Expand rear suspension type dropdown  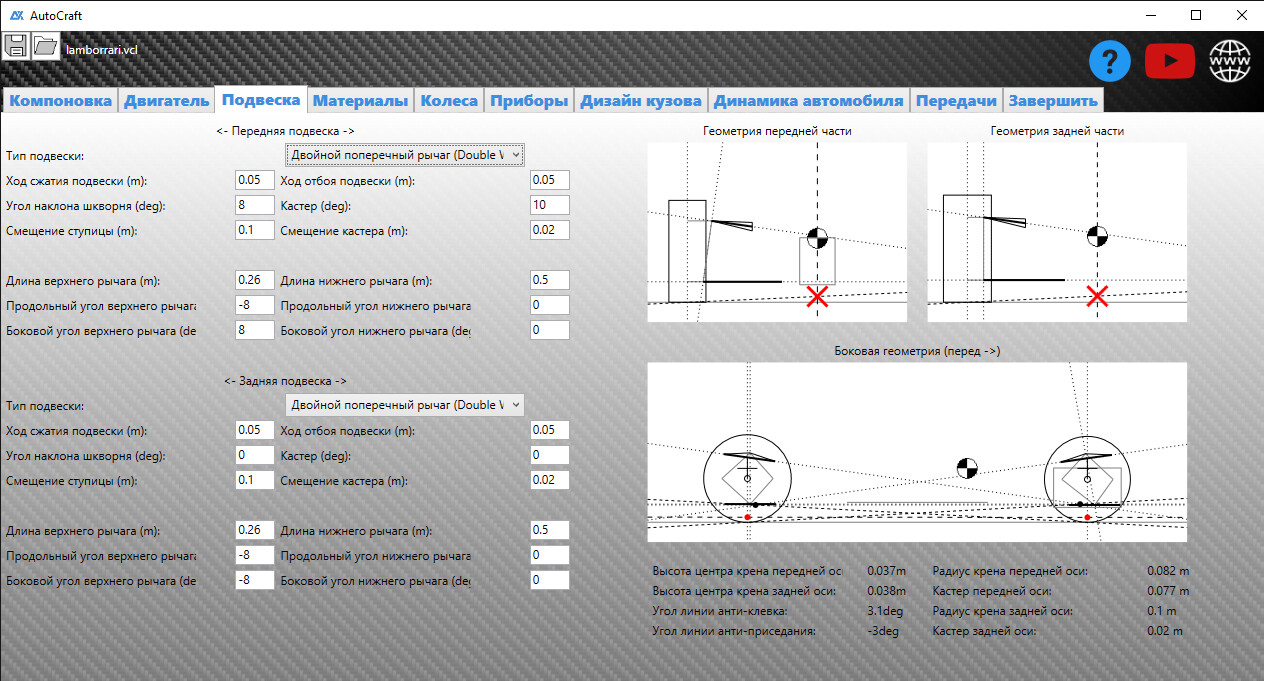coord(404,405)
